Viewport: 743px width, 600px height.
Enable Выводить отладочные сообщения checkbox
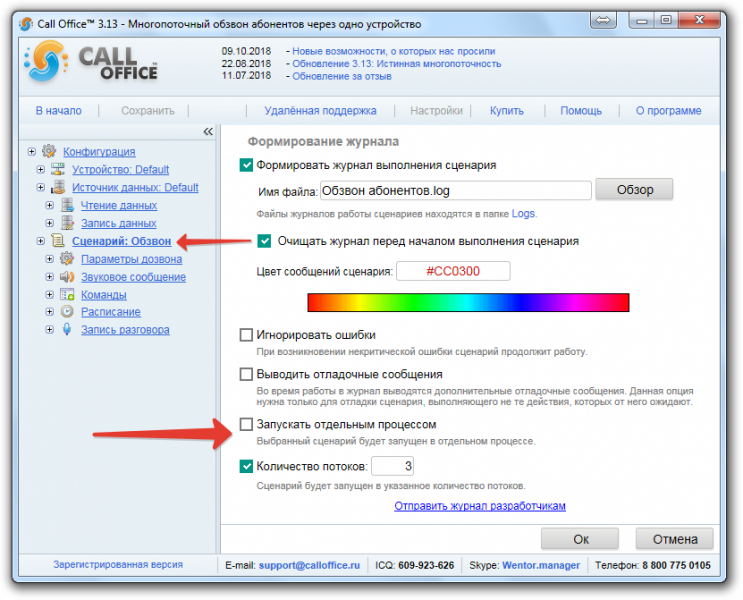point(246,374)
